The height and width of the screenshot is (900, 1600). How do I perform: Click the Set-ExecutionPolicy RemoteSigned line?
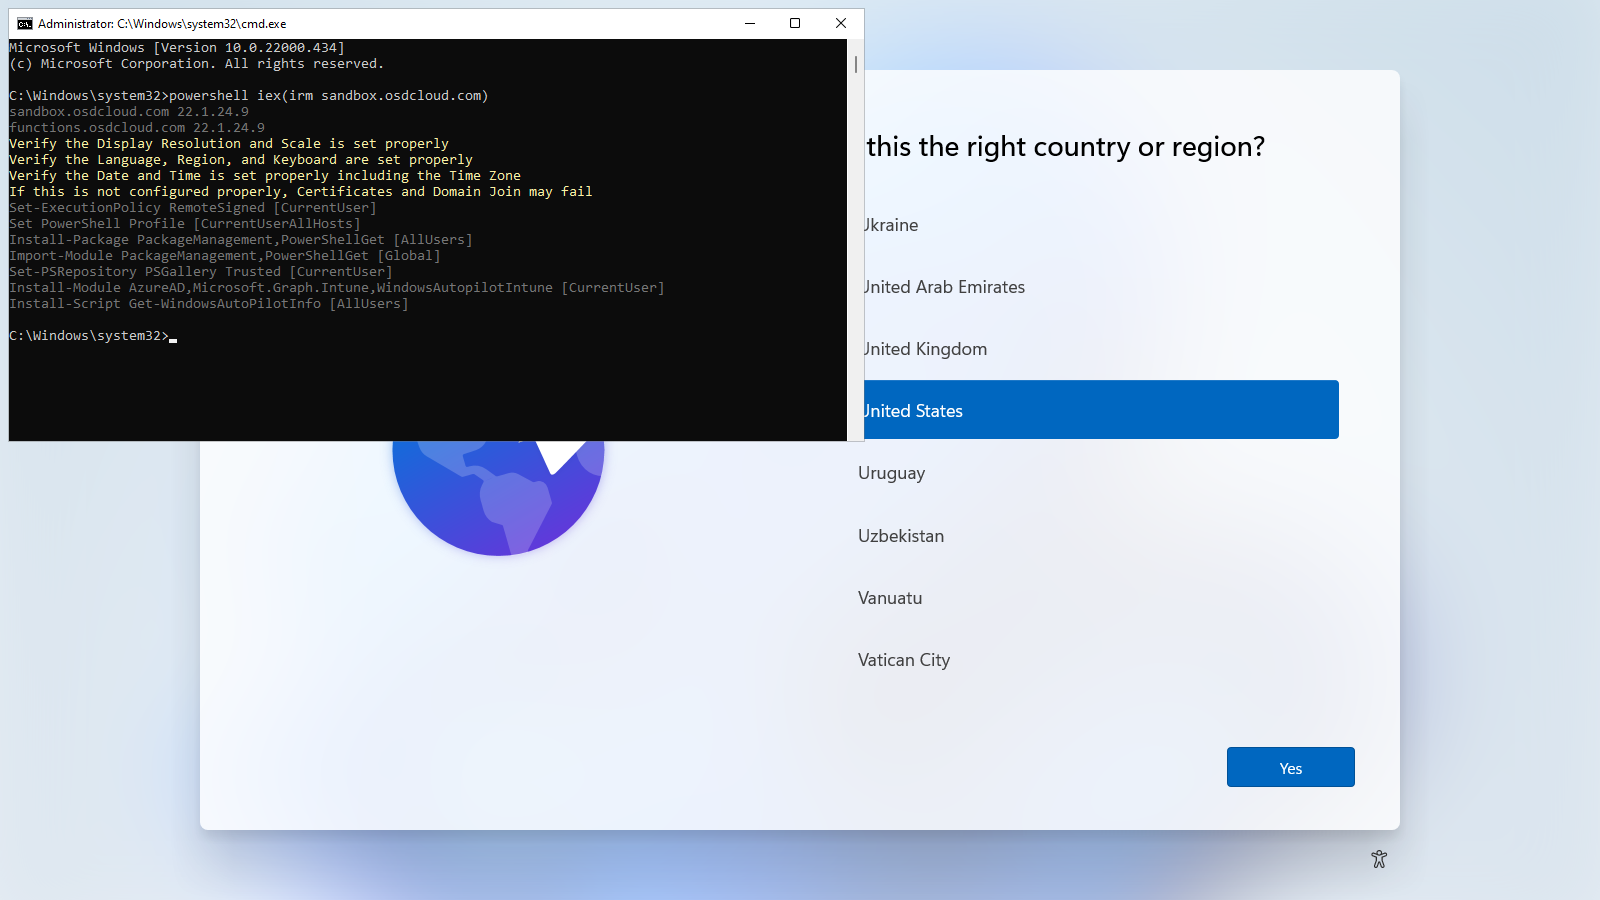(193, 208)
